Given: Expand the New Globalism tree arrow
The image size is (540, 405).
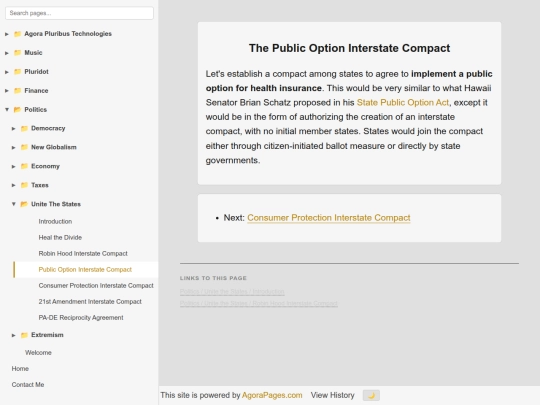Looking at the screenshot, I should tap(13, 147).
